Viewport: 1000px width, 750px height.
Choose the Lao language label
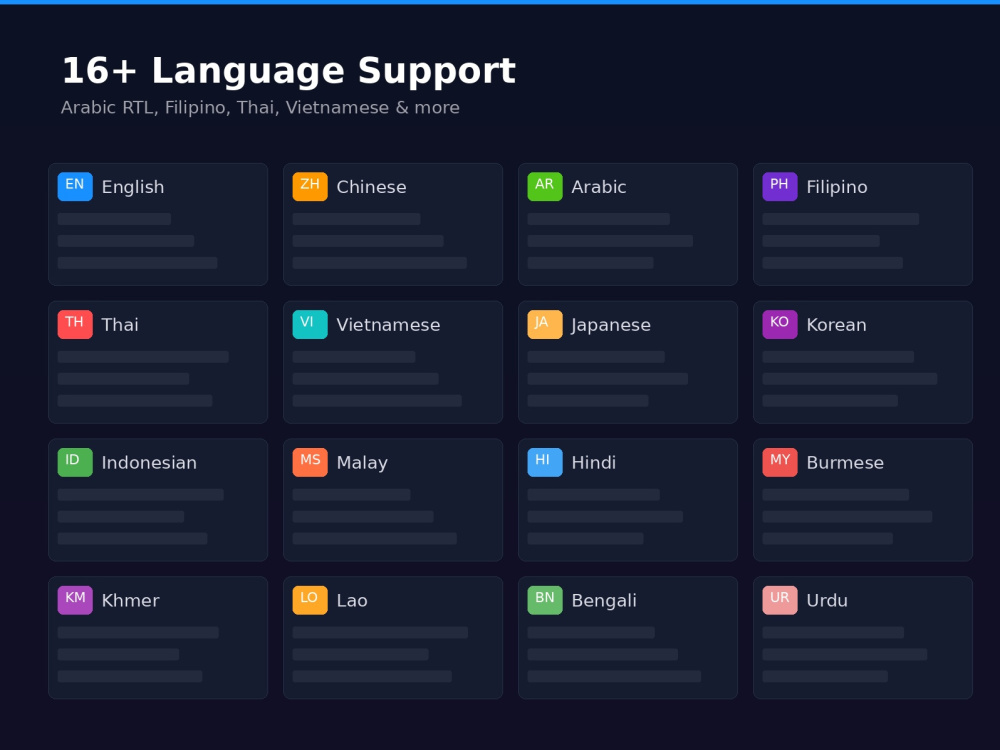tap(352, 601)
